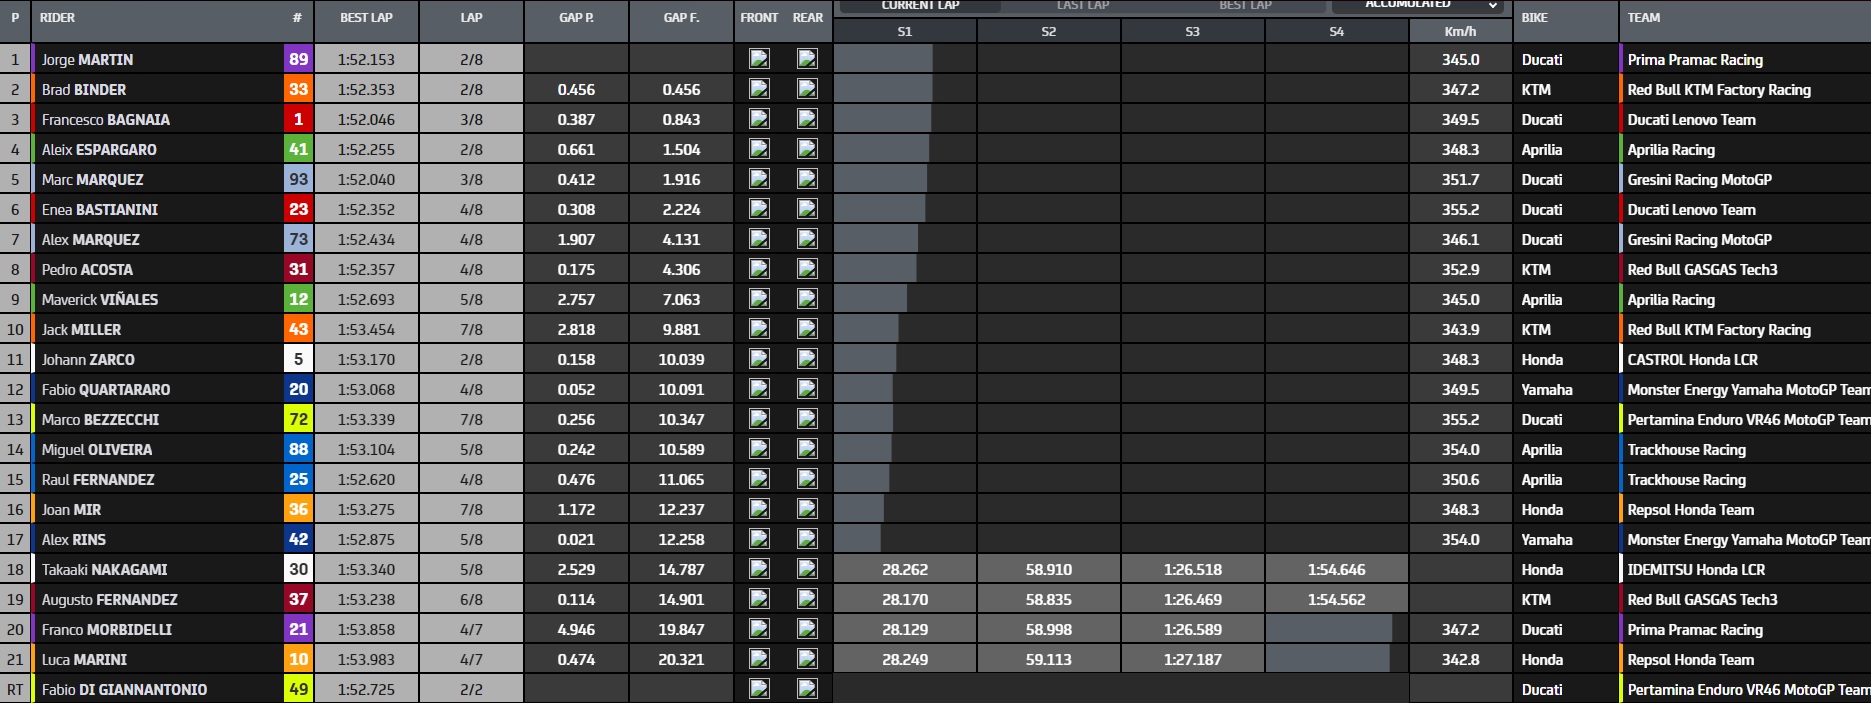Select rider name Jorge MARTIN
The height and width of the screenshot is (703, 1871).
(87, 59)
